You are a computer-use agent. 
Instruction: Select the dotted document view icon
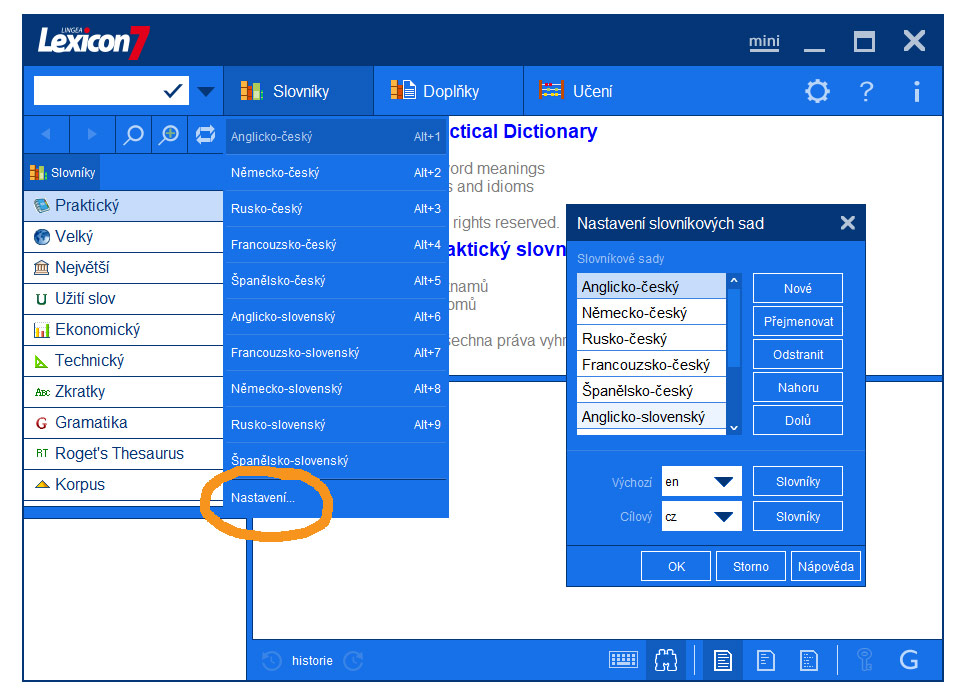click(808, 660)
